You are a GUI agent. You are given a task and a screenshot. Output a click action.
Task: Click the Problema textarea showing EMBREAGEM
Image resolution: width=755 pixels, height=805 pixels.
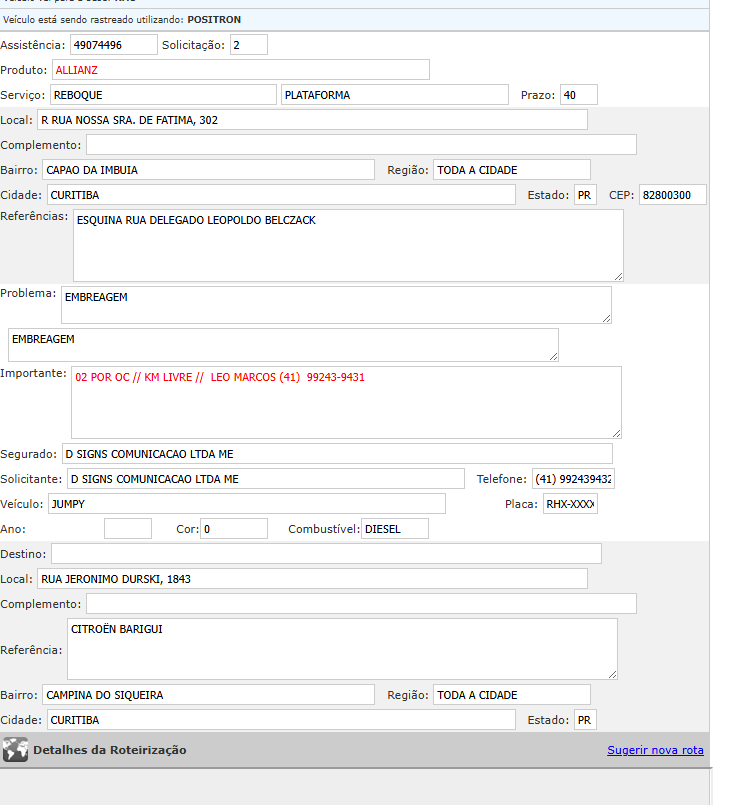coord(336,305)
